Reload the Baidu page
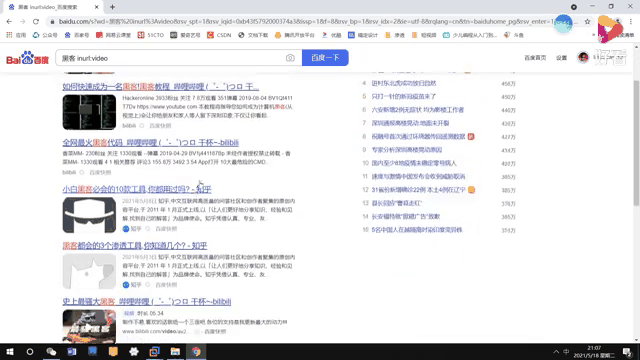This screenshot has height=360, width=640. coord(36,21)
